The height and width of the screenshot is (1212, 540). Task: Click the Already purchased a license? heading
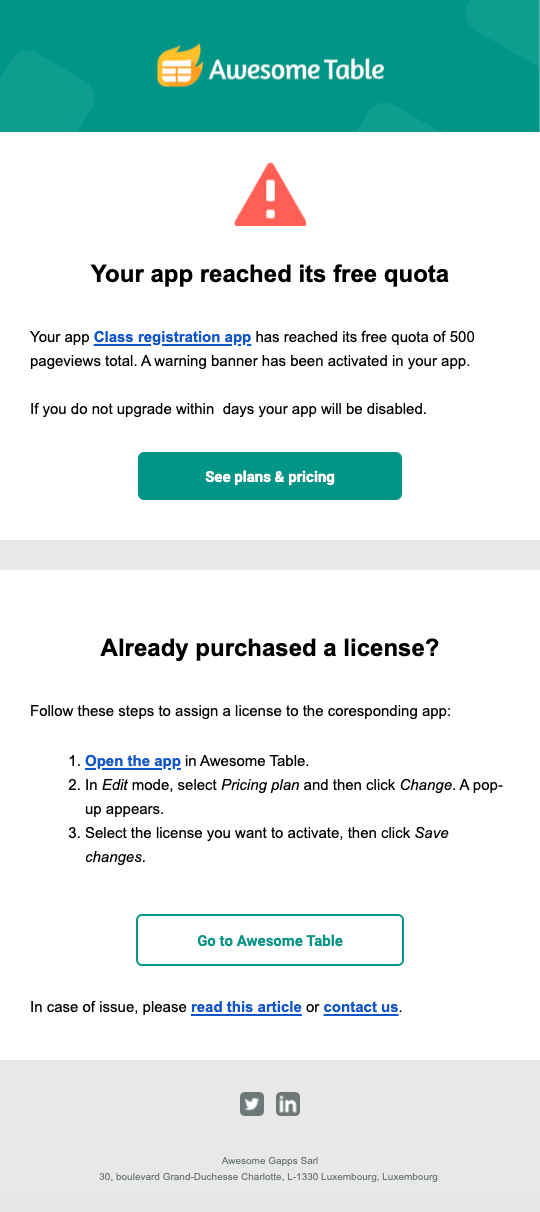click(270, 648)
